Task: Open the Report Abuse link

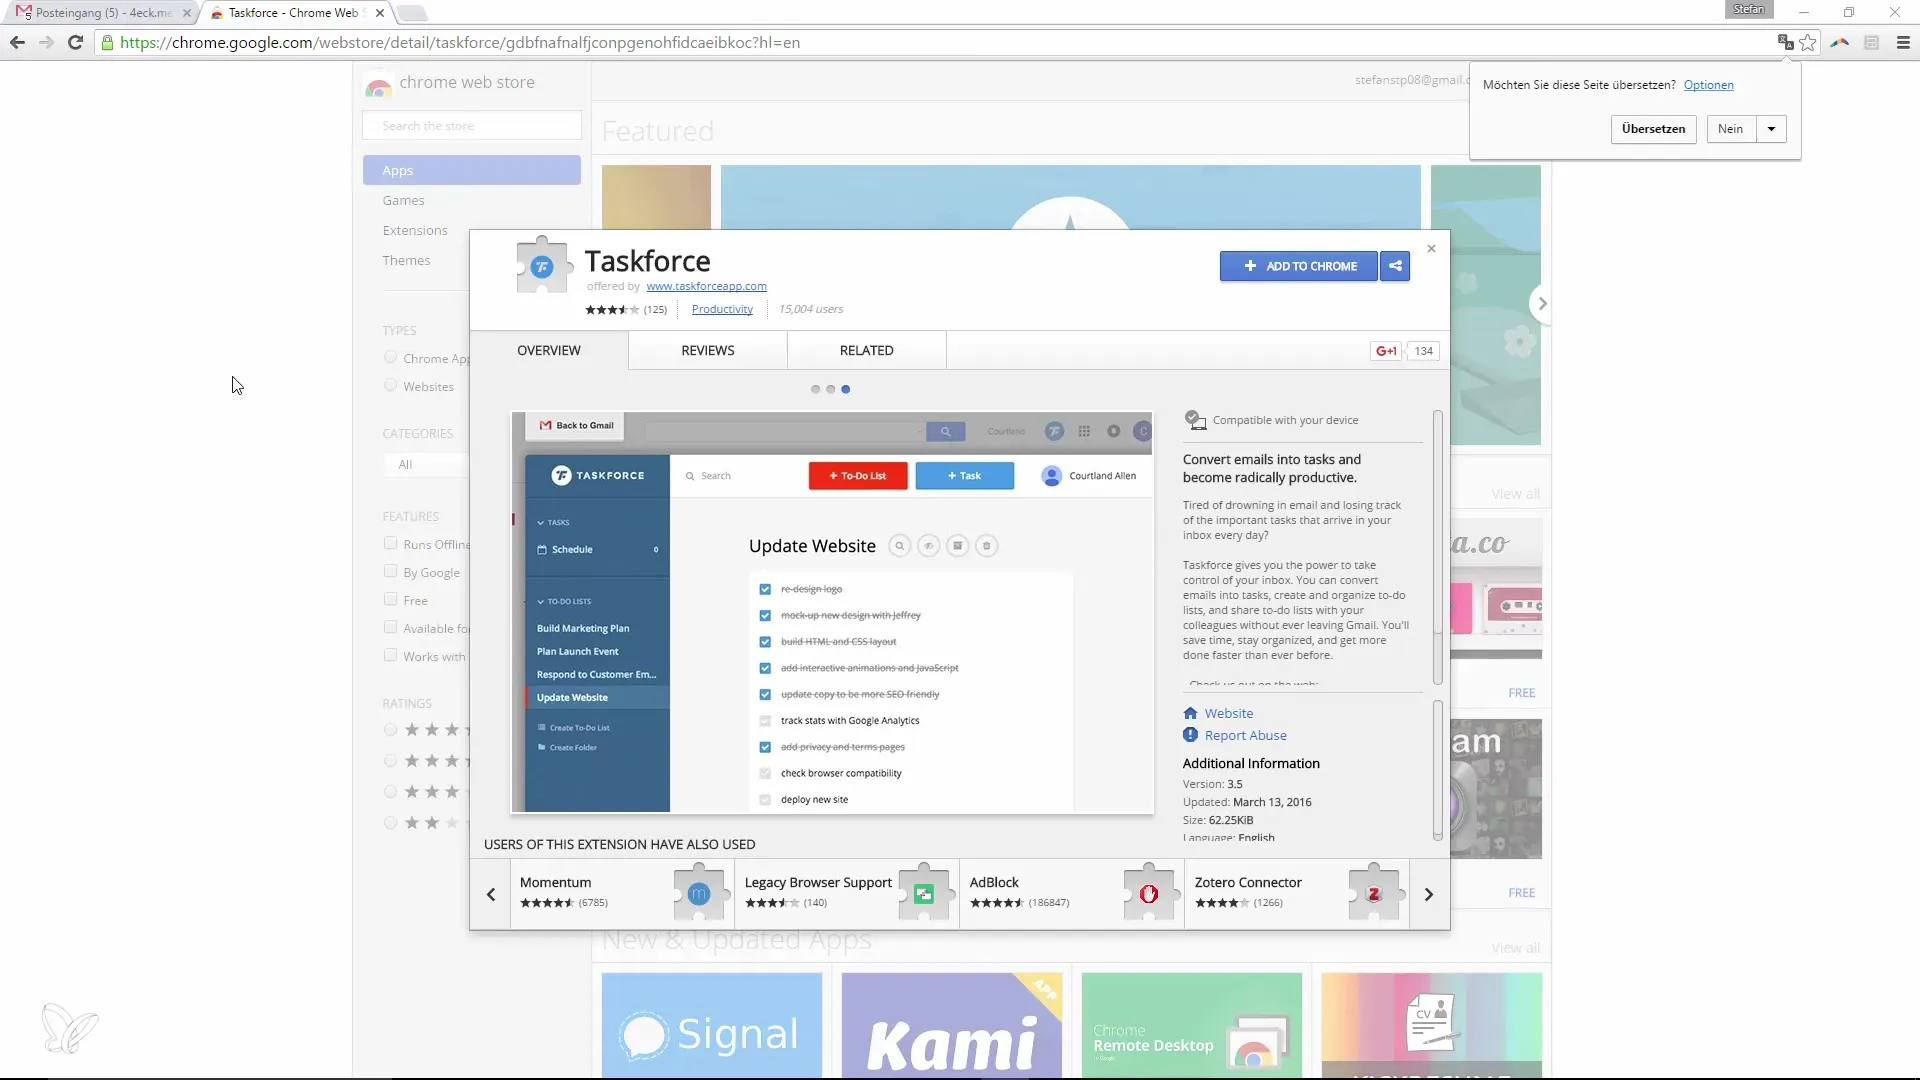Action: pyautogui.click(x=1246, y=735)
